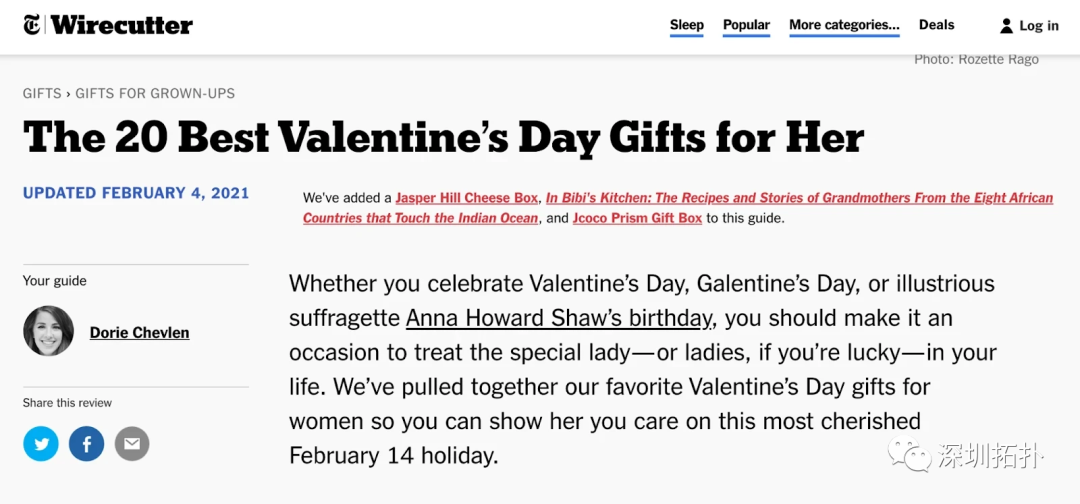Expand the More categories menu
The height and width of the screenshot is (504, 1080).
click(x=844, y=25)
